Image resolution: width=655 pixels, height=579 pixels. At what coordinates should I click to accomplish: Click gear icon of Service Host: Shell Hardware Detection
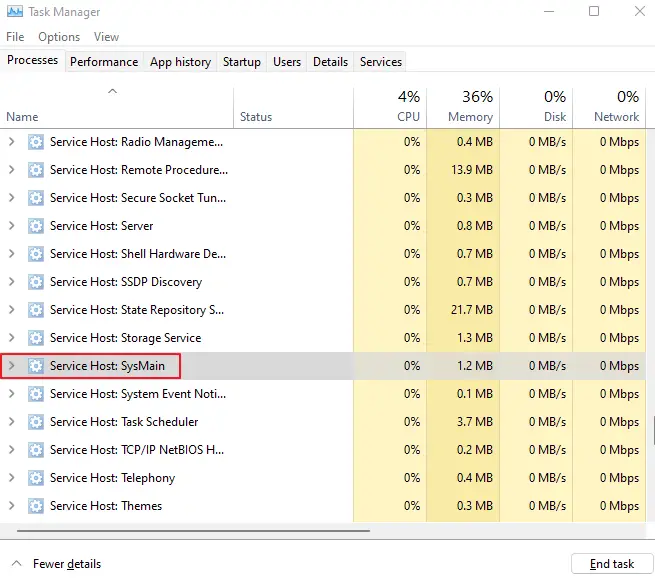pyautogui.click(x=36, y=254)
